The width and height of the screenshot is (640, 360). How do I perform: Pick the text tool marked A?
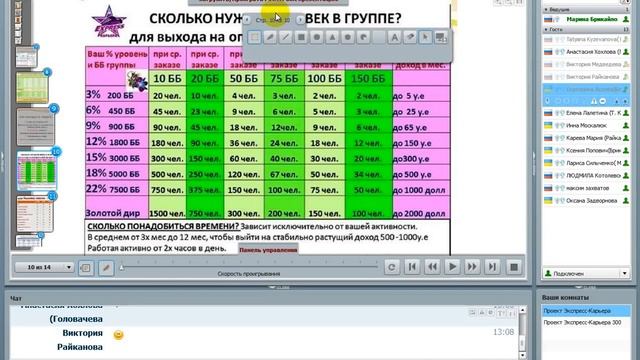point(394,38)
